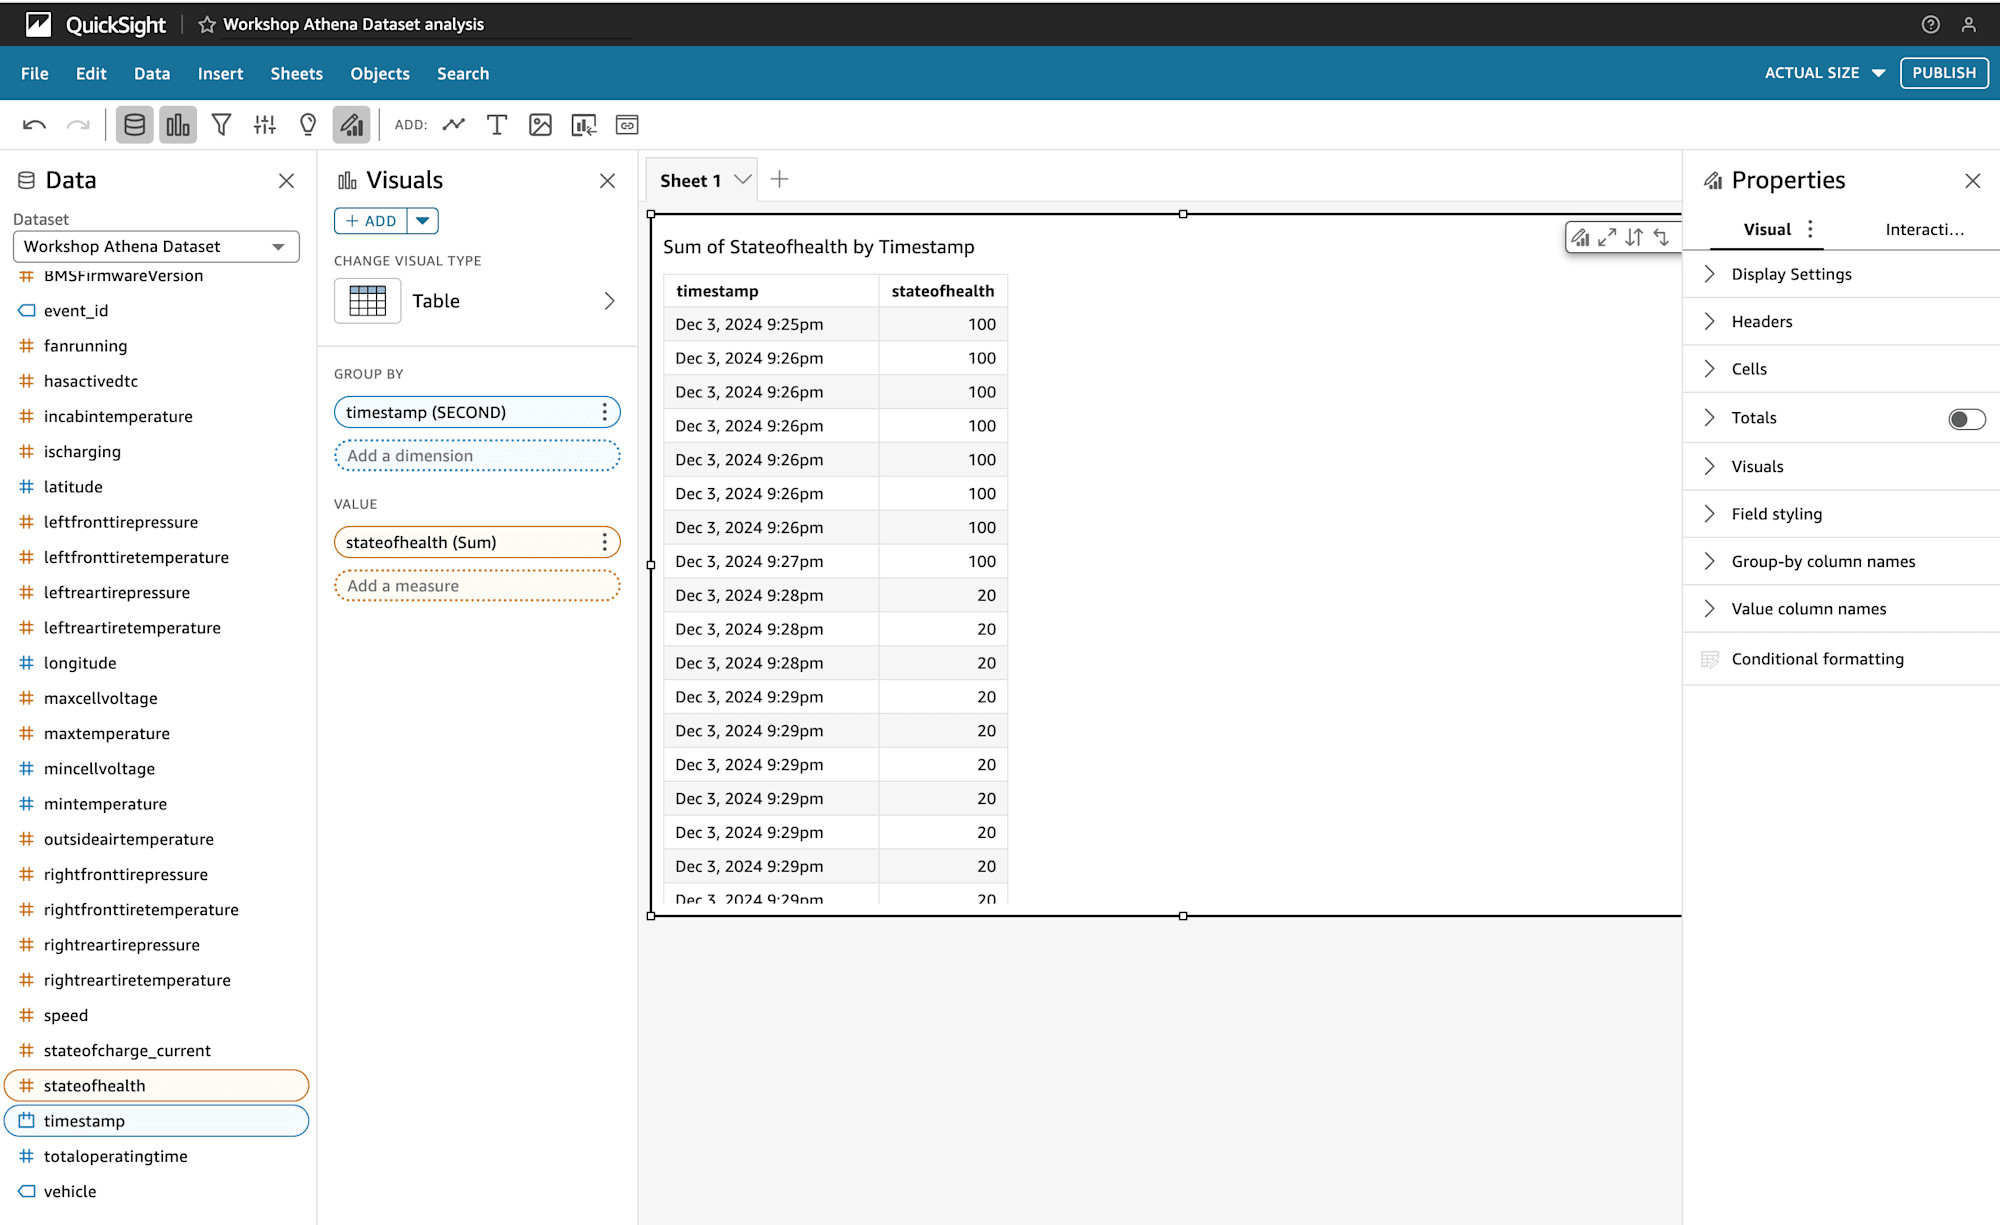Click the + ADD visual button
The image size is (2000, 1225).
pos(371,221)
